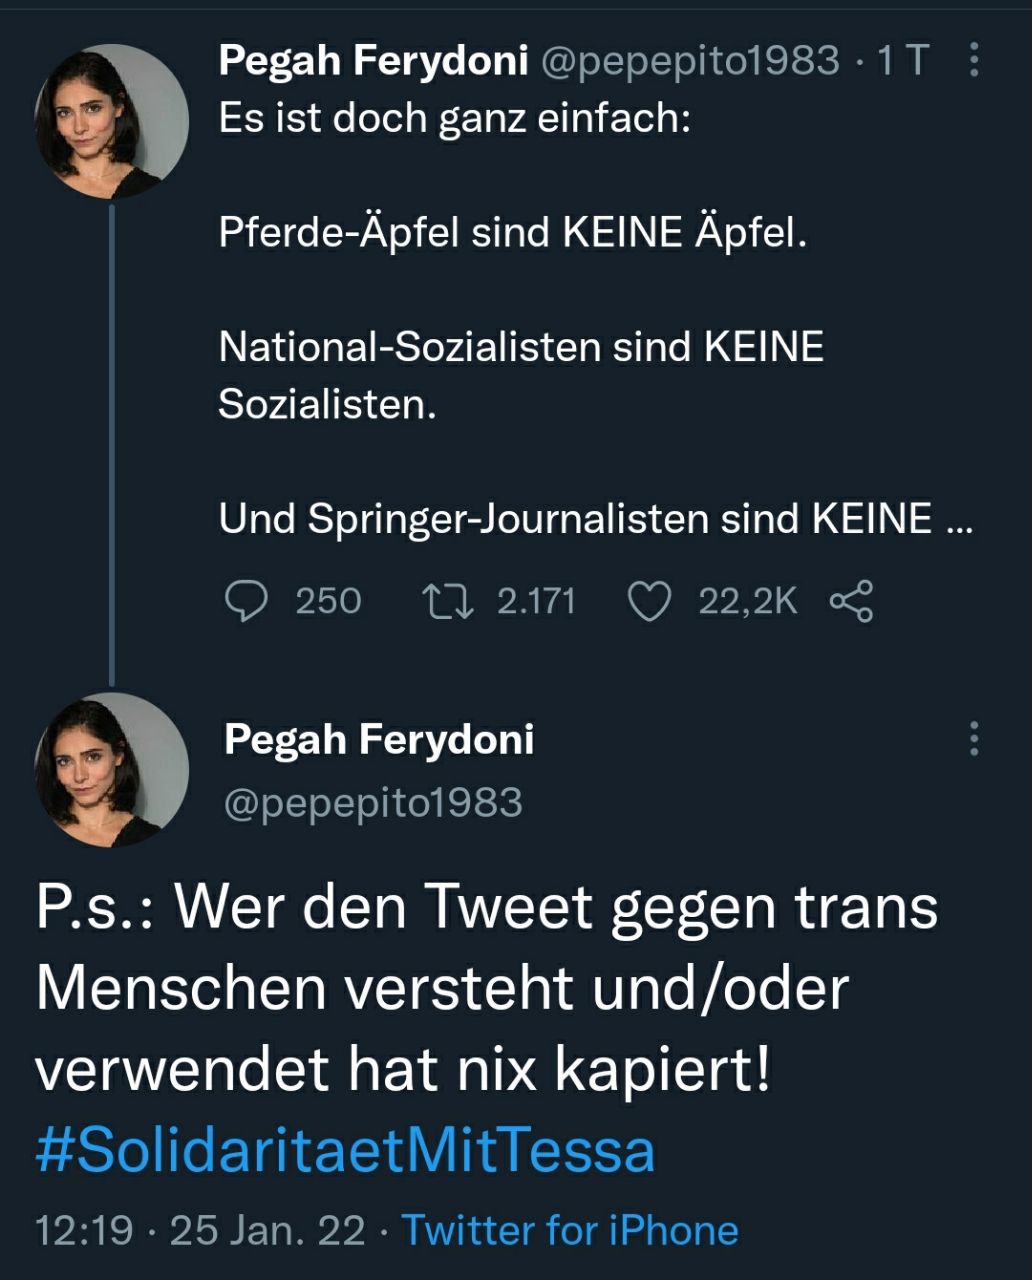Click the 250 replies count
This screenshot has height=1280, width=1032.
pos(328,602)
